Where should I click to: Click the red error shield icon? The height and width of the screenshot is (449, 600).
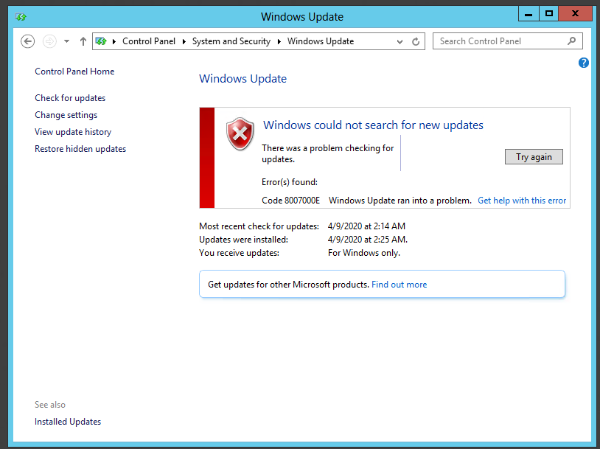point(239,133)
